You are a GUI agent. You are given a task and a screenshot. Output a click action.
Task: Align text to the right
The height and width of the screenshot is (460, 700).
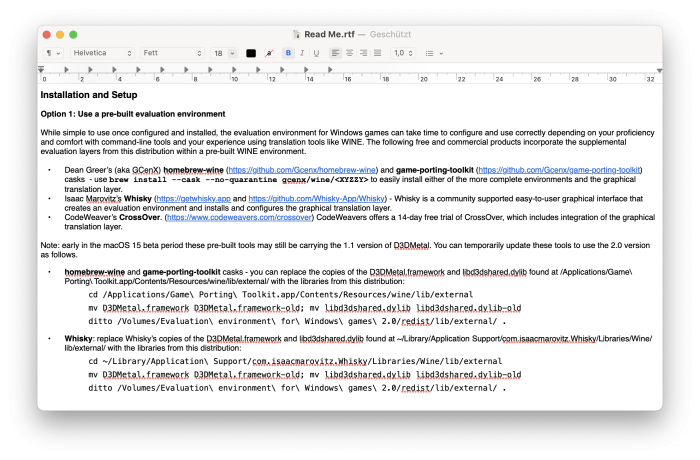(363, 53)
